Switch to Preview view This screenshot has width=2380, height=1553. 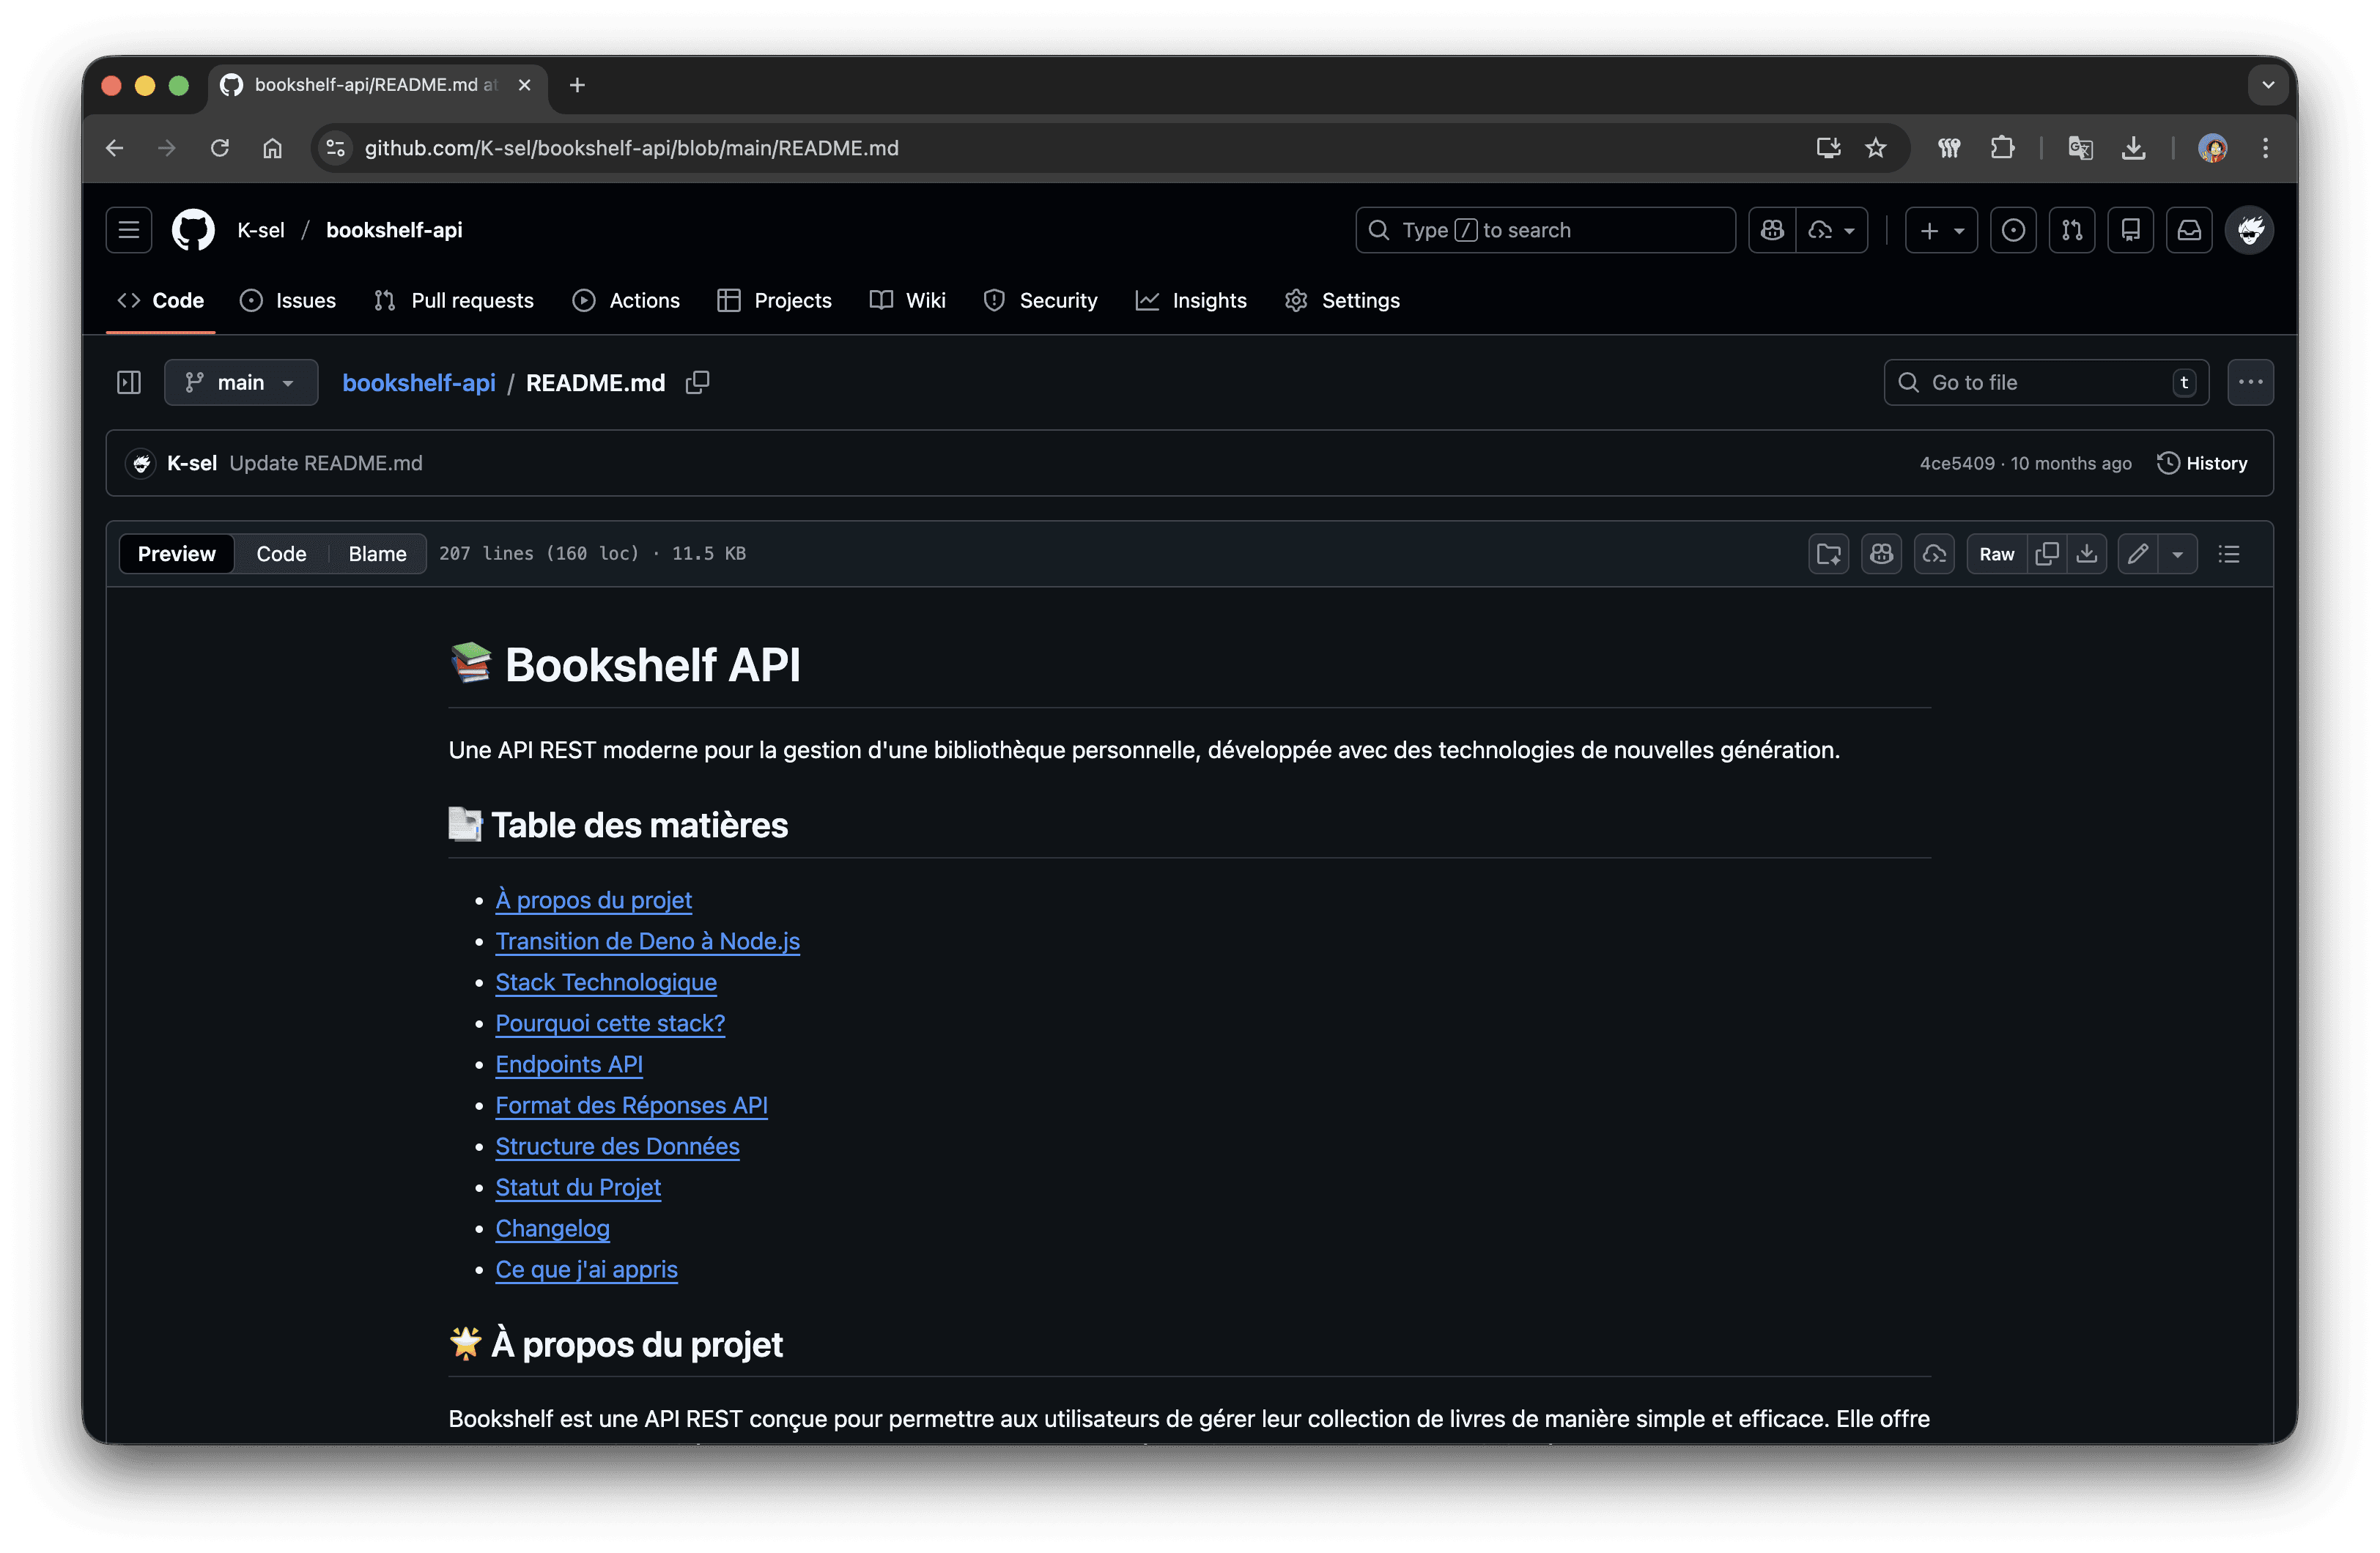point(176,554)
